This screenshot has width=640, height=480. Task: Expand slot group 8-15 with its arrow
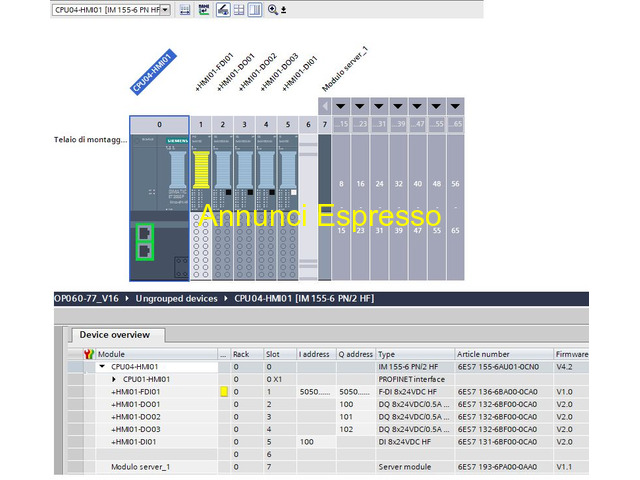click(x=341, y=107)
